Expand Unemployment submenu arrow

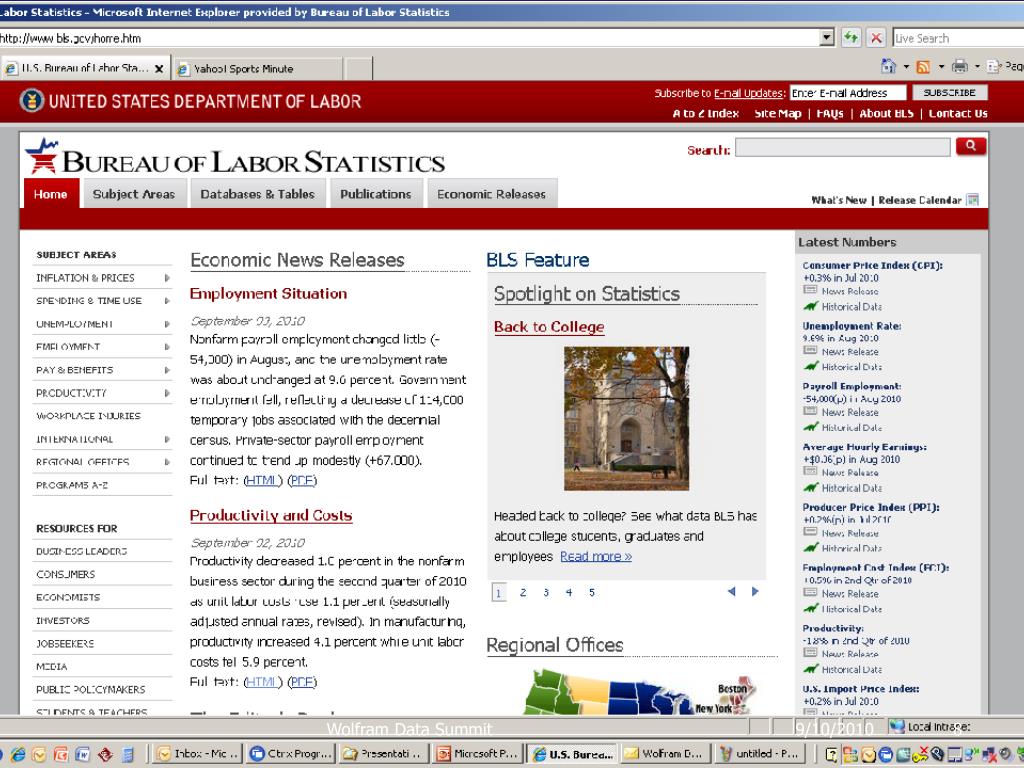coord(167,324)
